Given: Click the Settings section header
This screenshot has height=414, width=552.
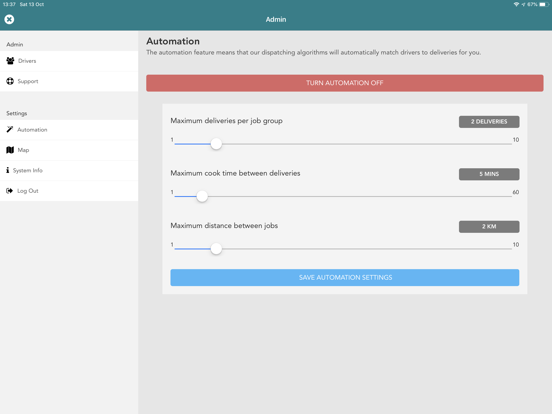Looking at the screenshot, I should coord(17,113).
